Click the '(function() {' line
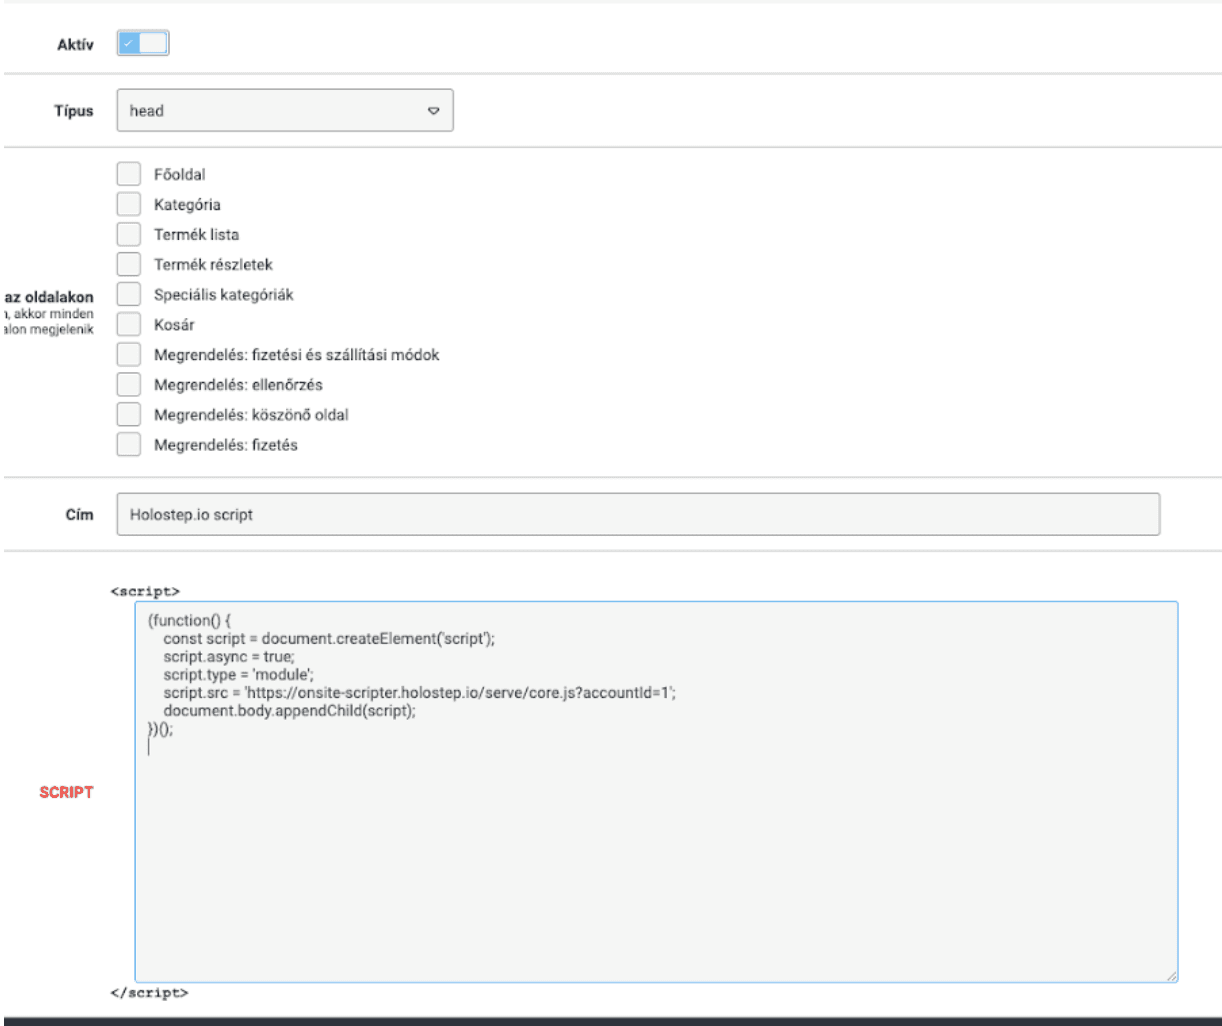This screenshot has width=1222, height=1026. [x=190, y=621]
